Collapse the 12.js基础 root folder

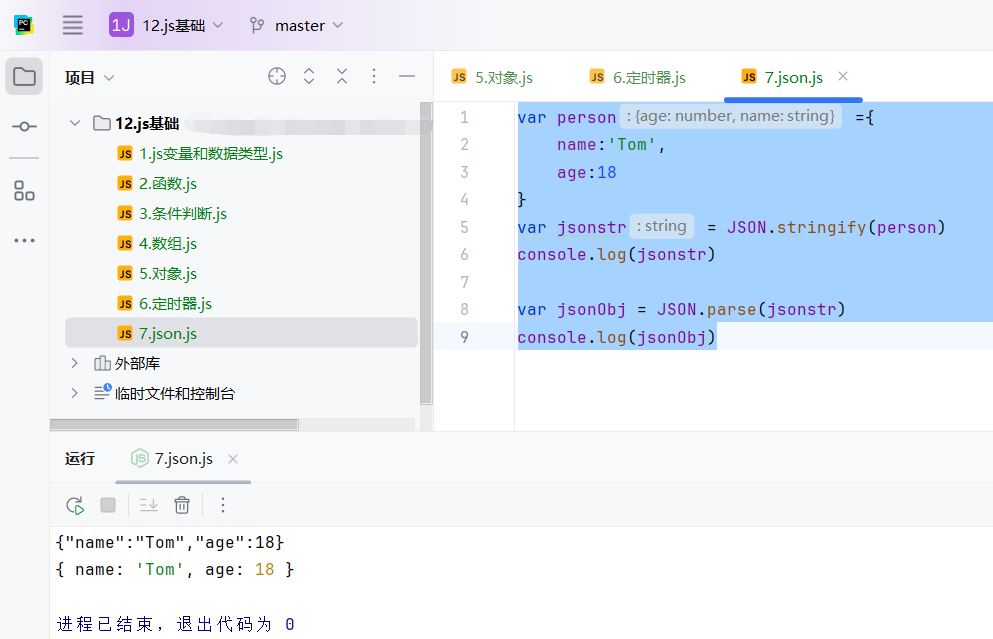(75, 123)
